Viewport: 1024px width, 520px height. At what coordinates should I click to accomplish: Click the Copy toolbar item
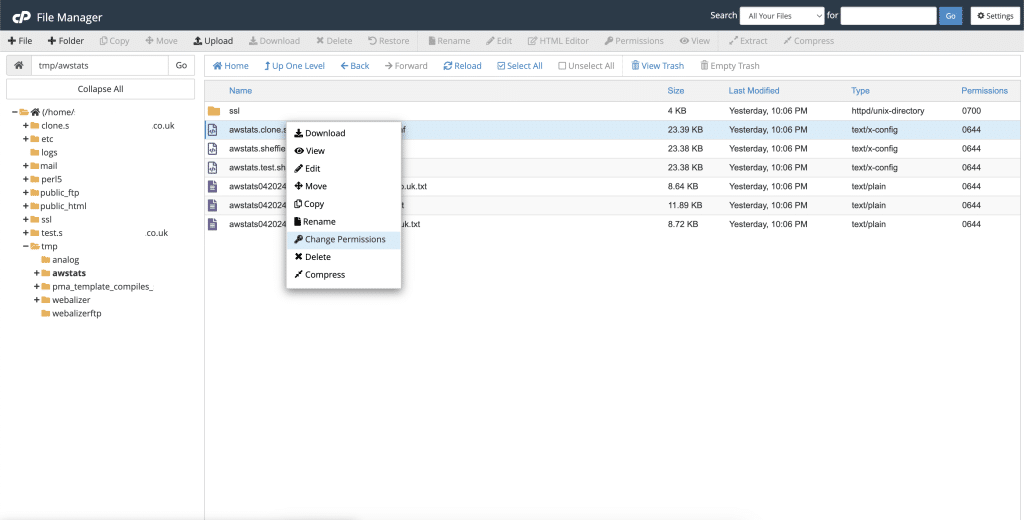click(114, 41)
